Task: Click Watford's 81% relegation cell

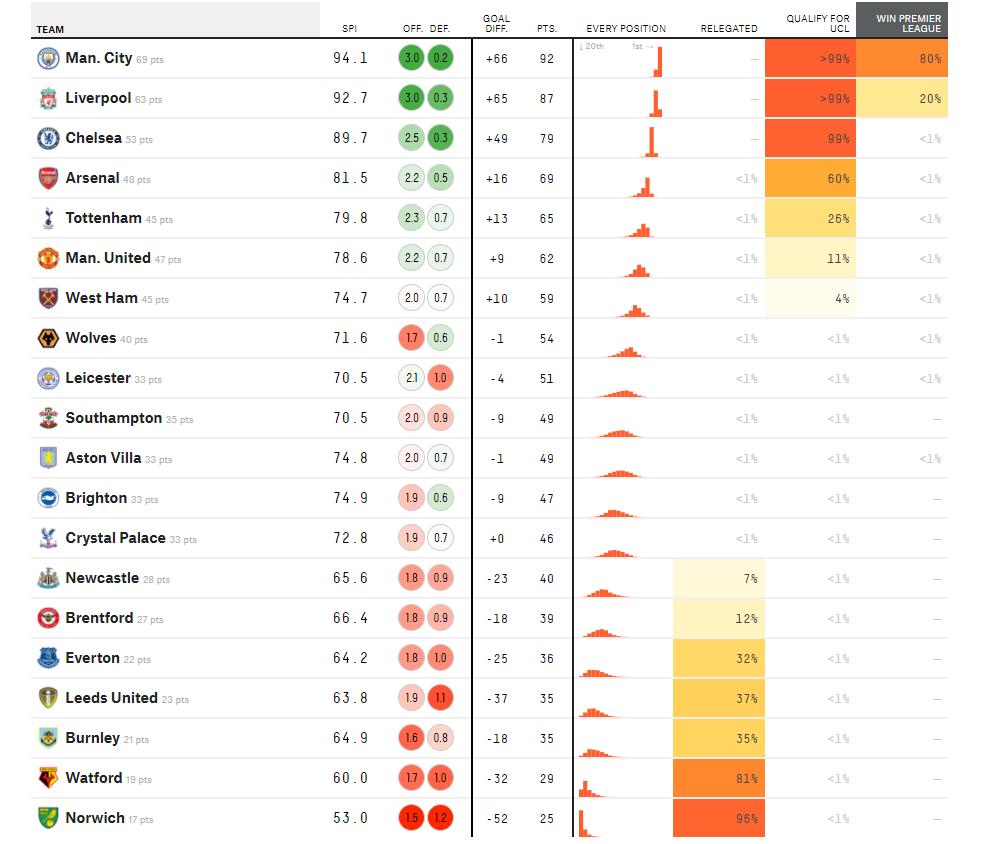Action: point(719,779)
